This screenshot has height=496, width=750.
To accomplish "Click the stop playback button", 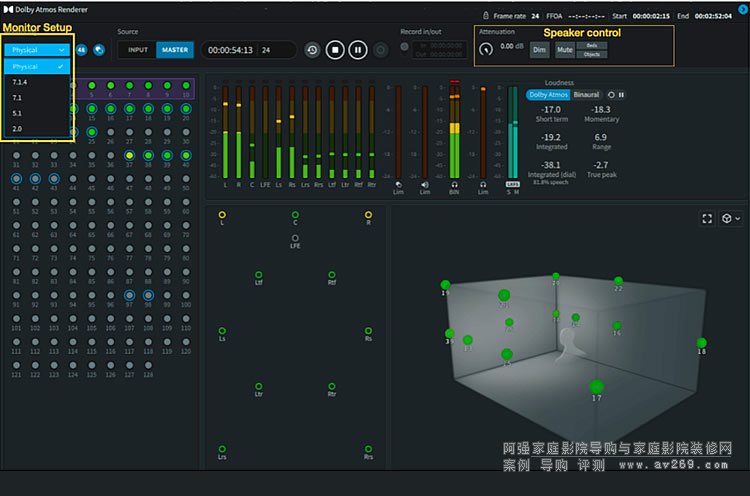I will point(336,50).
